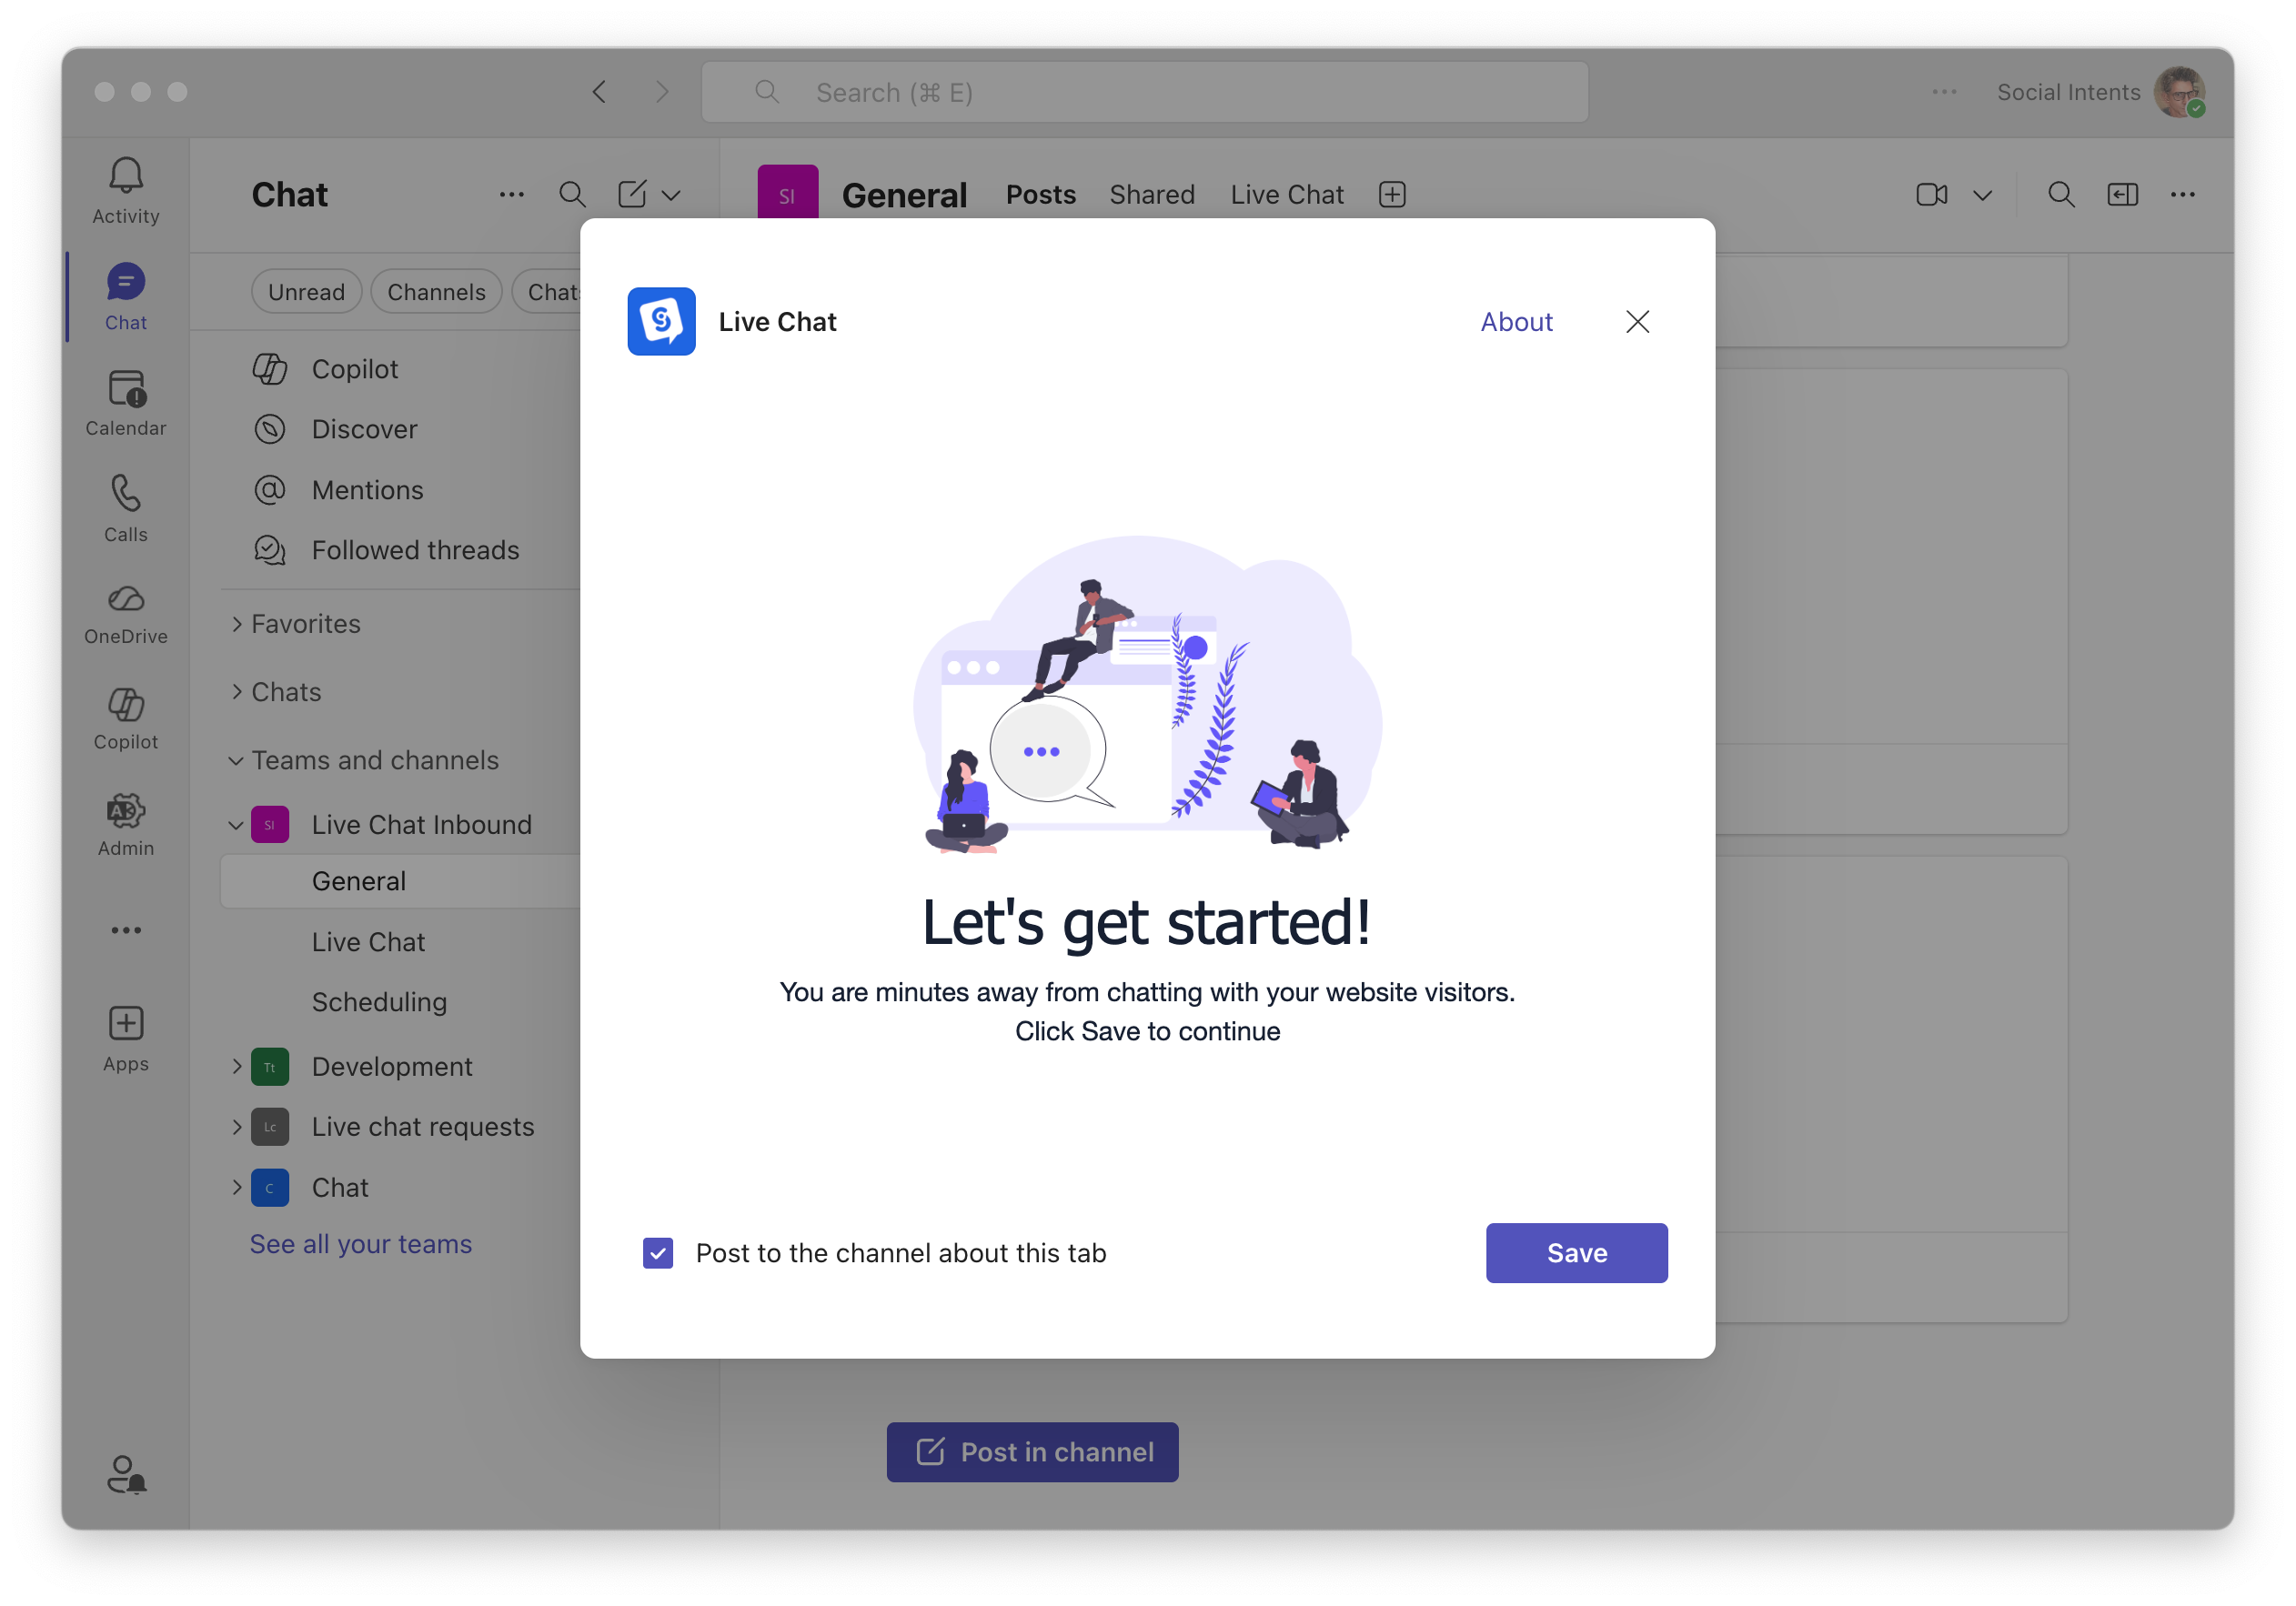
Task: Toggle the Channels filter chip
Action: (x=436, y=292)
